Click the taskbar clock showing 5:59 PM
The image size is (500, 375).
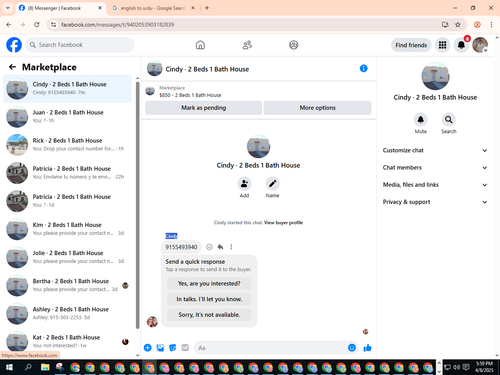tap(484, 367)
